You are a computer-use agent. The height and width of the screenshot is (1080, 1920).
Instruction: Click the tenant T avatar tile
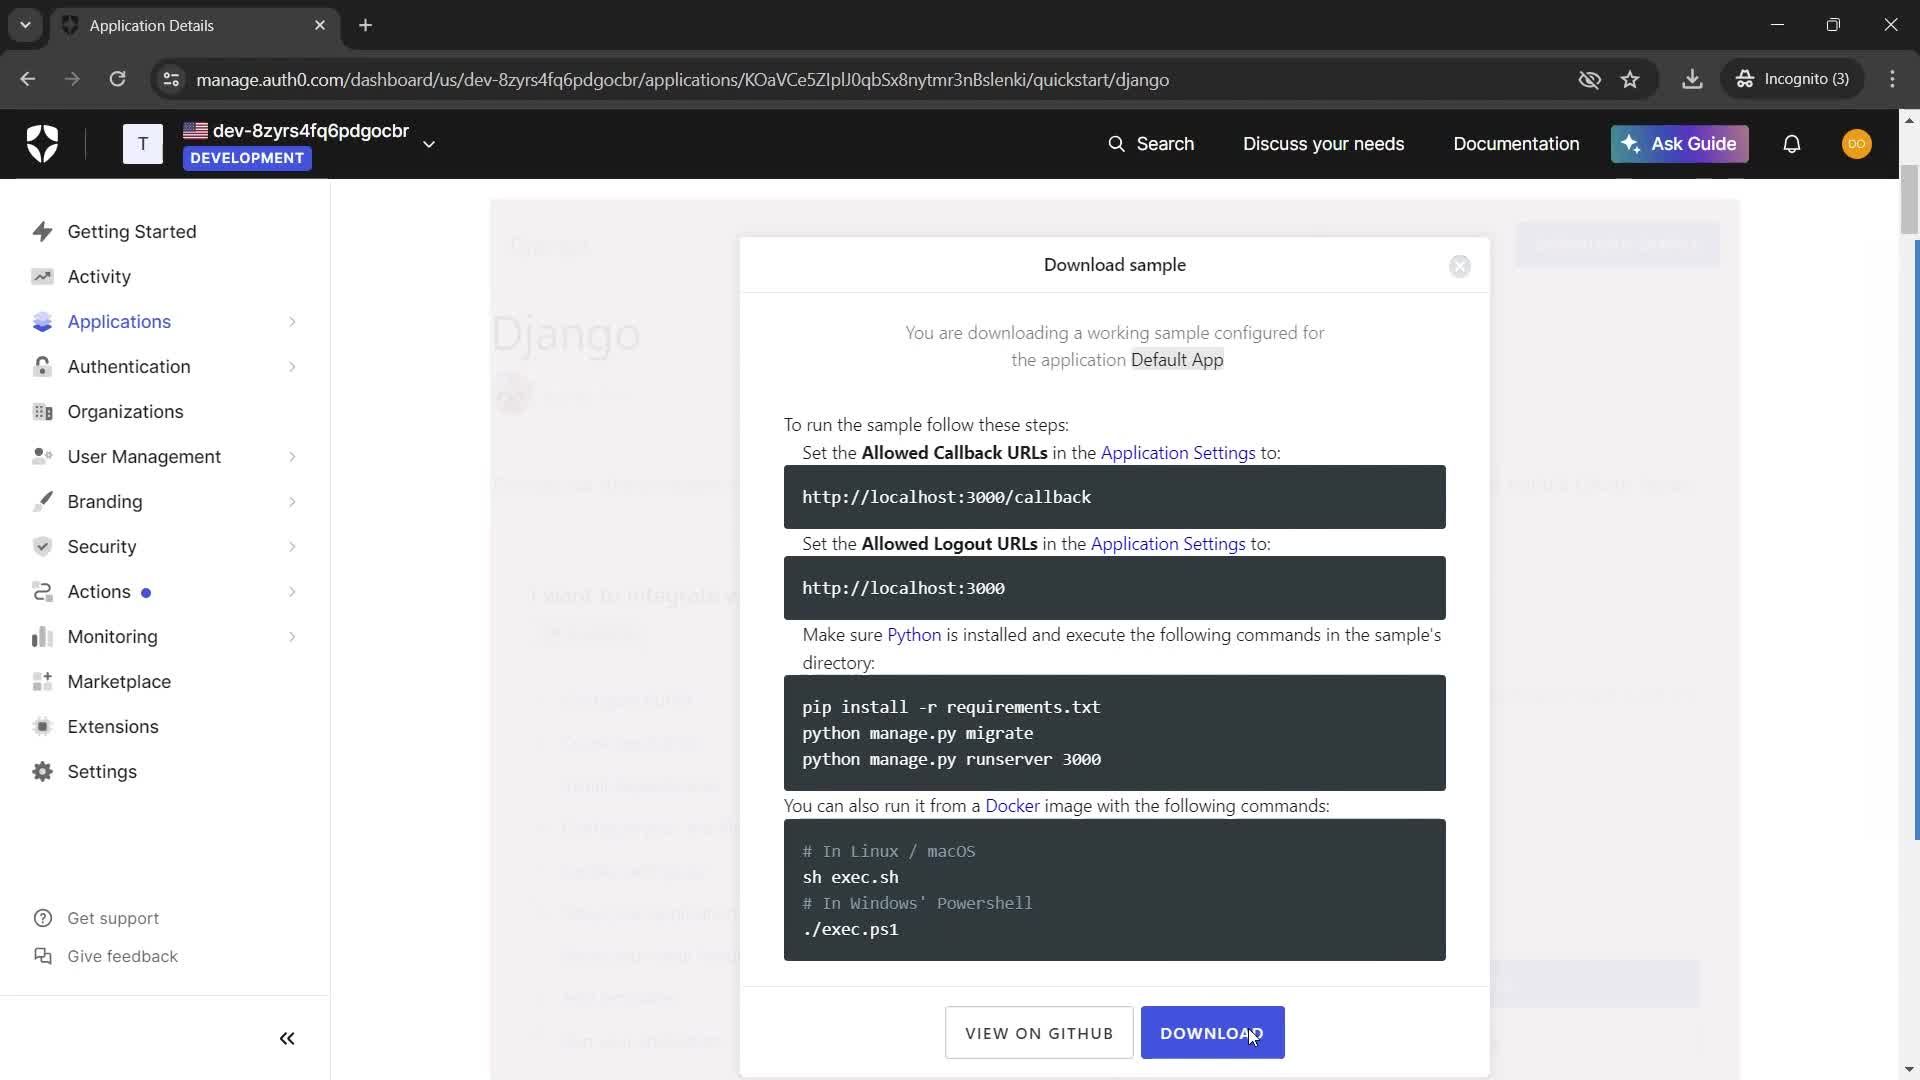coord(142,144)
